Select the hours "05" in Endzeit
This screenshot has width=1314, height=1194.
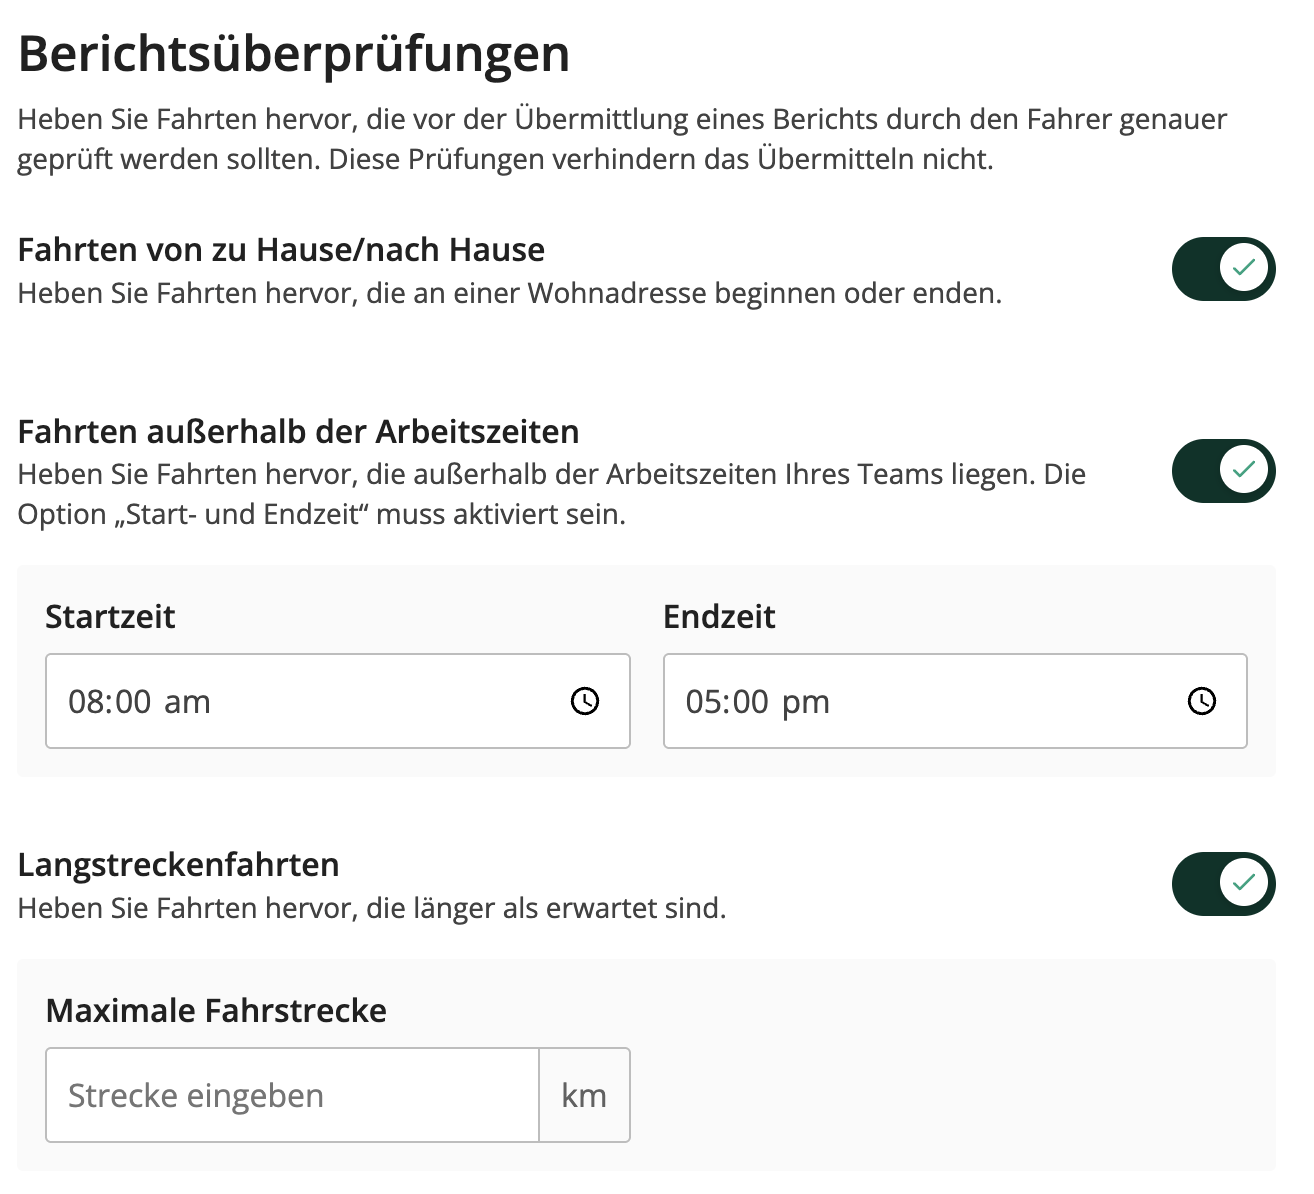[x=703, y=702]
